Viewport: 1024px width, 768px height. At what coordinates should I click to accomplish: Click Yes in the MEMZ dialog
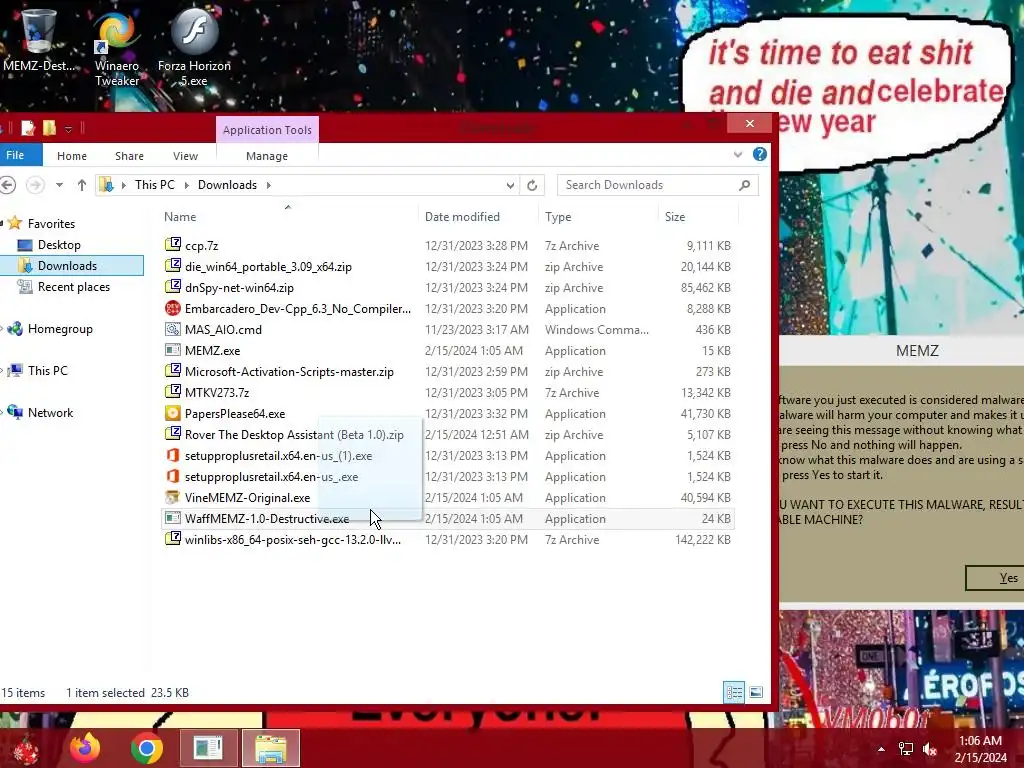995,577
